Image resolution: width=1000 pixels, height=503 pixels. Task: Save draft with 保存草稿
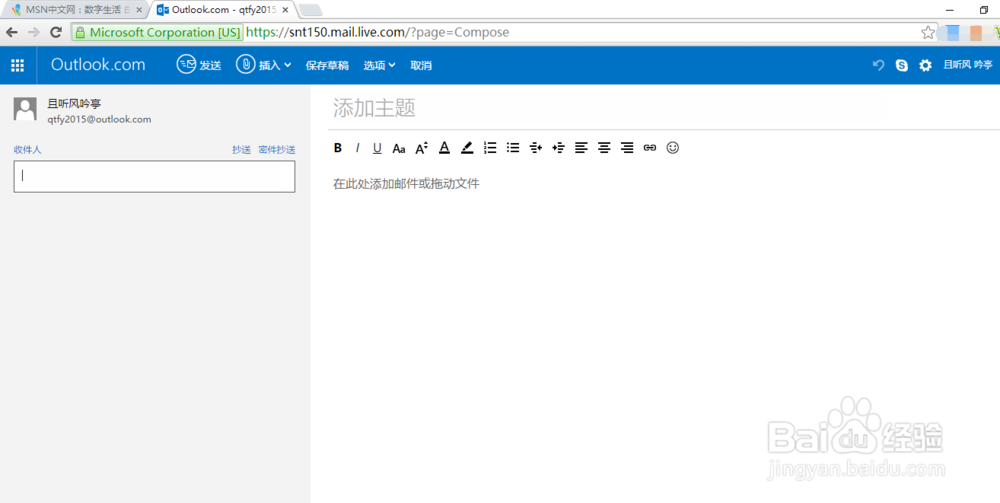click(327, 65)
